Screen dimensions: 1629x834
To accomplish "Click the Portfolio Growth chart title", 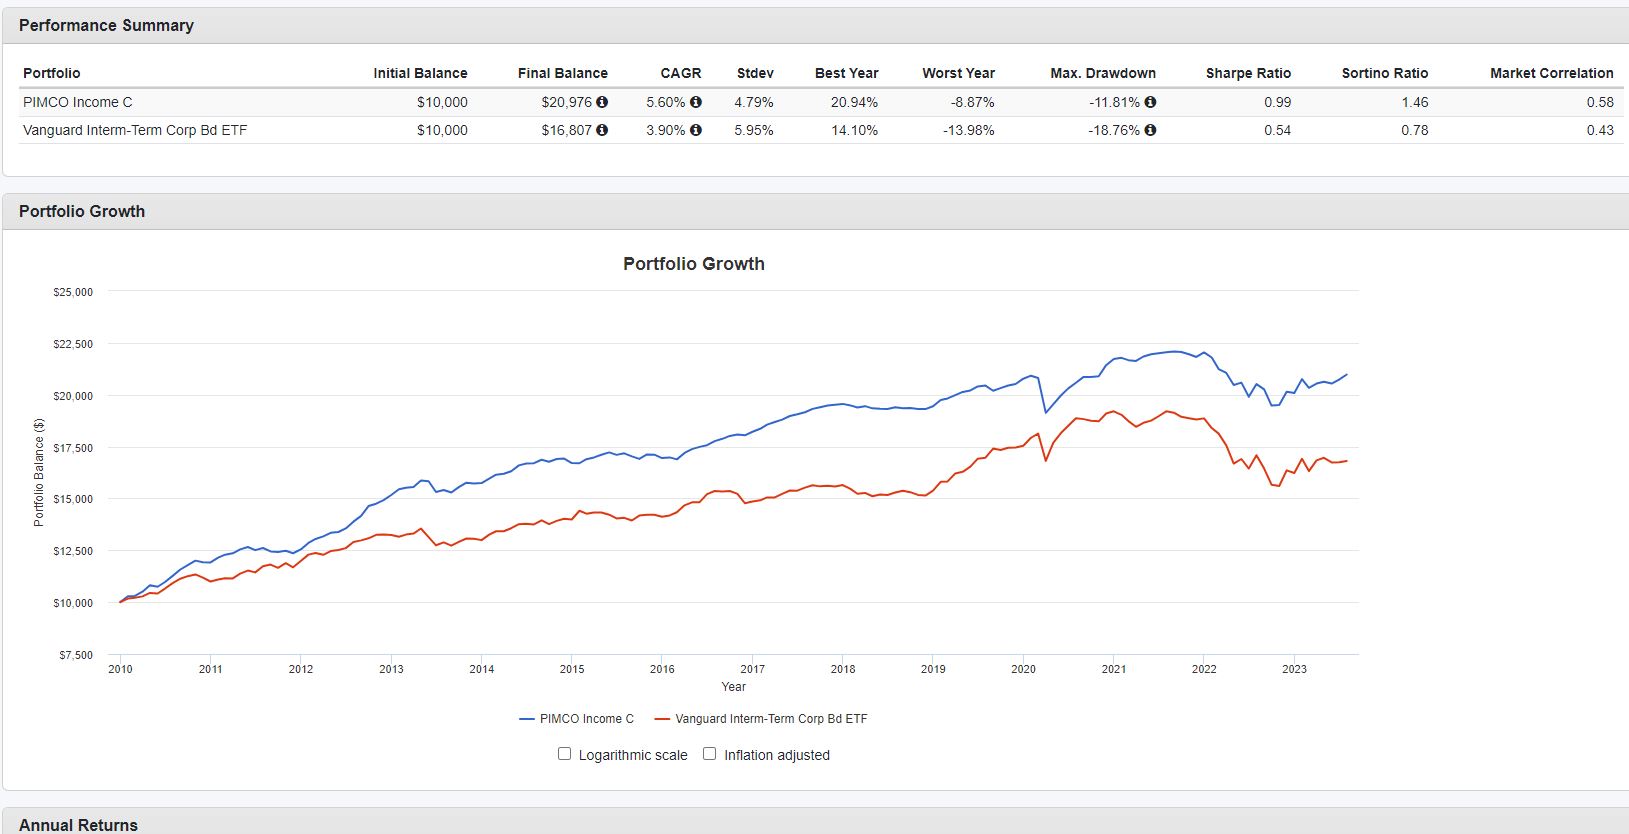I will (694, 264).
